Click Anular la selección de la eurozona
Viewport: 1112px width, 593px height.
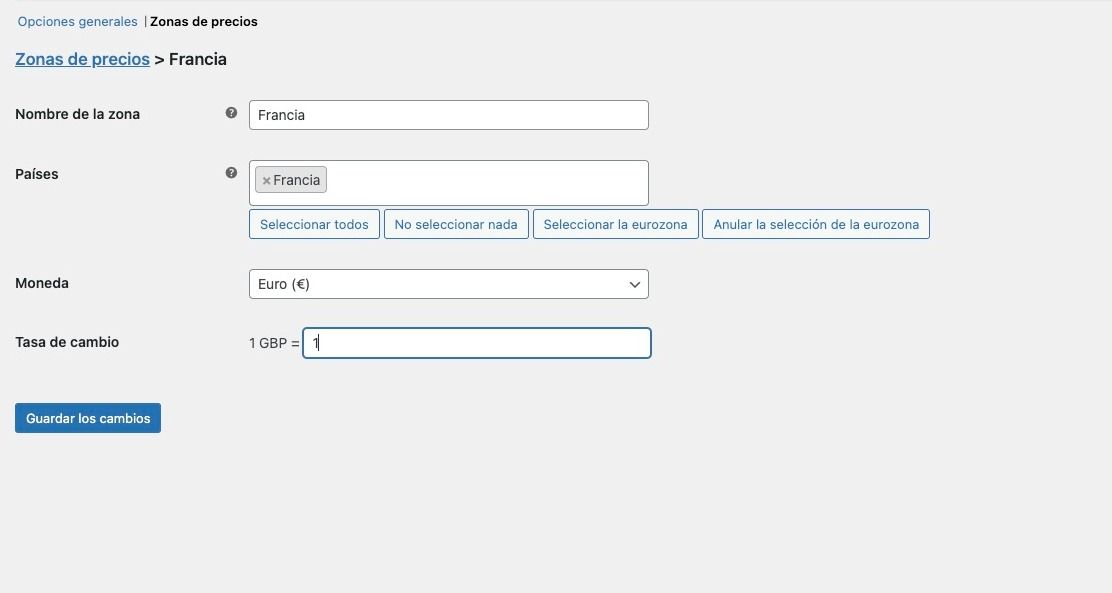pyautogui.click(x=816, y=224)
